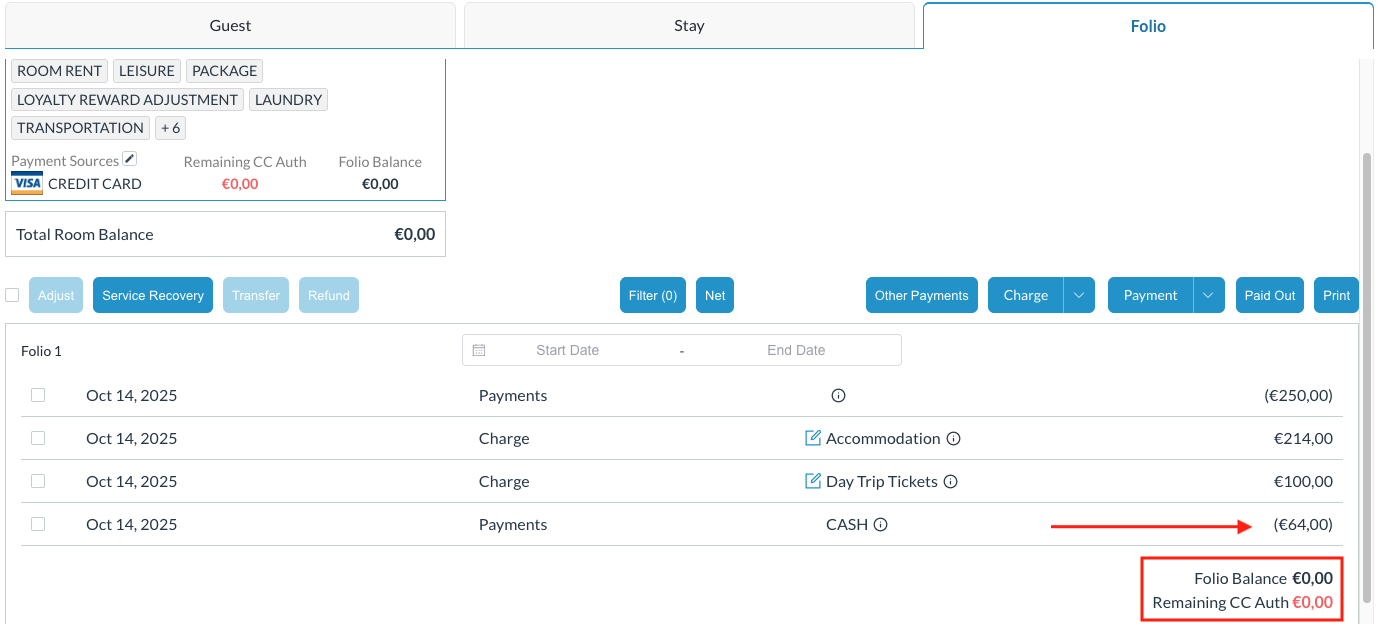Click the calendar icon in date range field
The width and height of the screenshot is (1381, 641).
tap(479, 350)
